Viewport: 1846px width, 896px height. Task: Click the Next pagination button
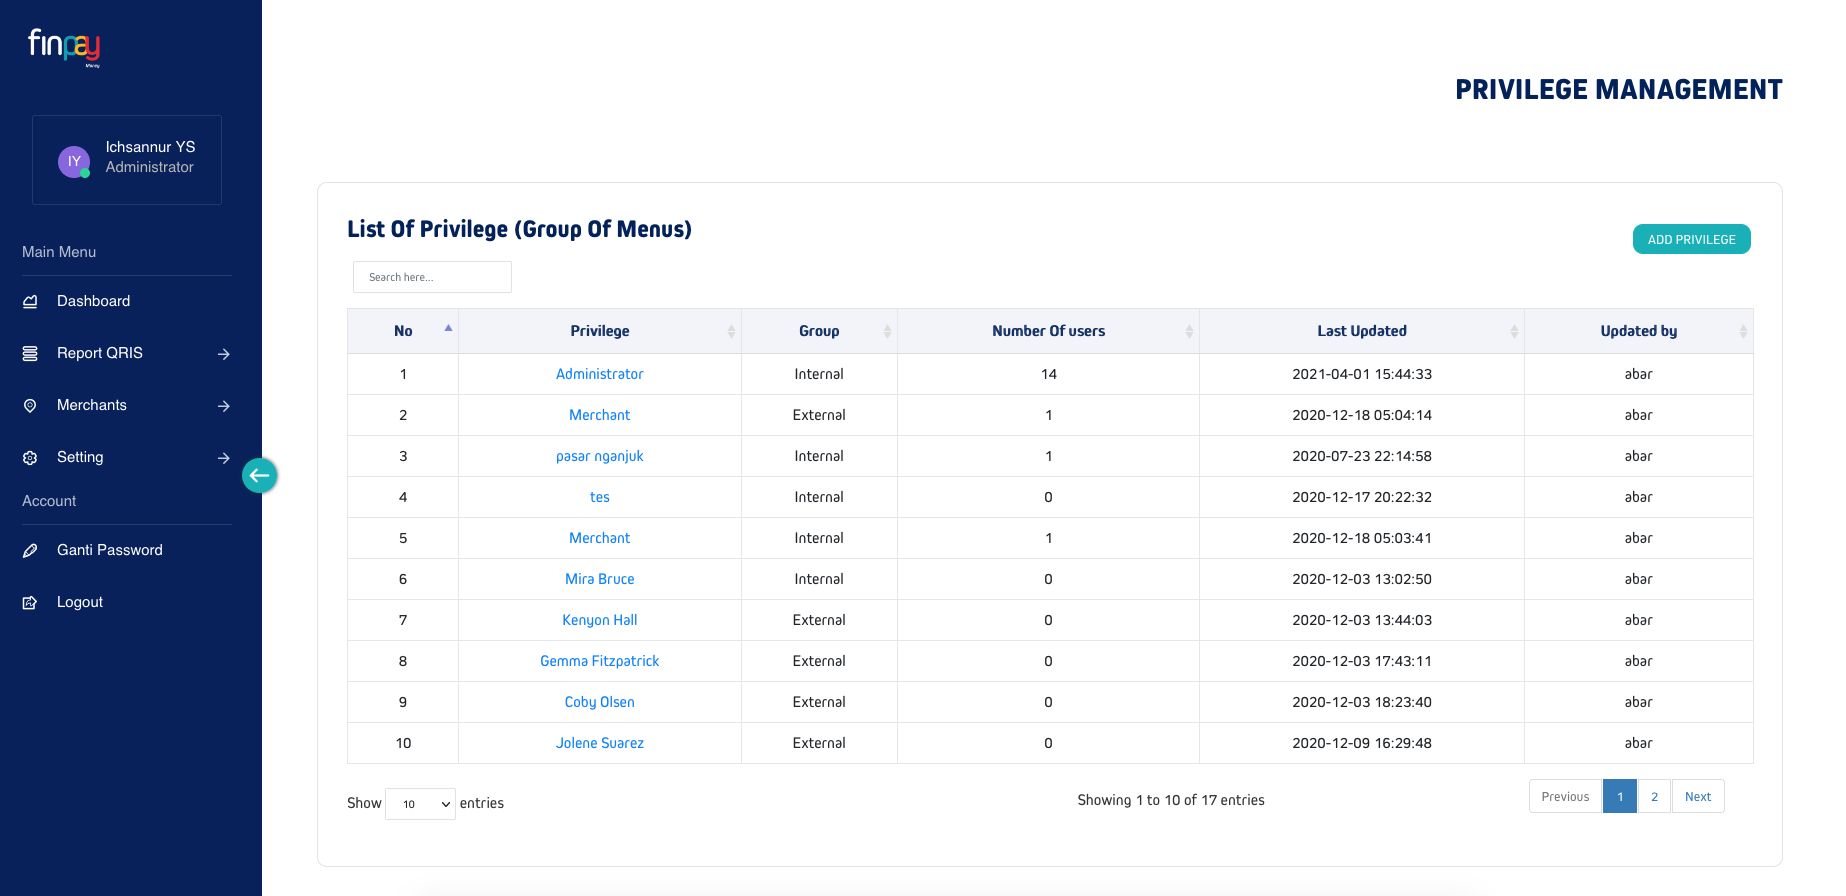[1697, 796]
